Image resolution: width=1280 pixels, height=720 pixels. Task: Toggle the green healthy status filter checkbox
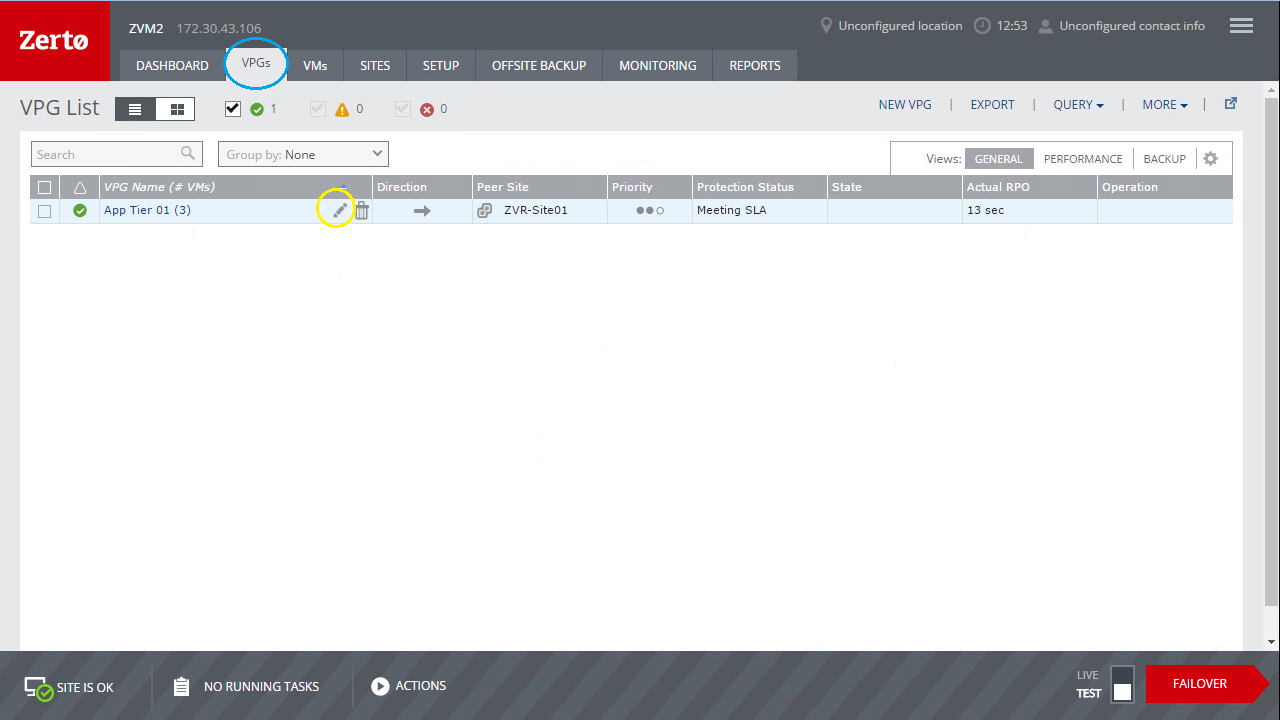[233, 109]
